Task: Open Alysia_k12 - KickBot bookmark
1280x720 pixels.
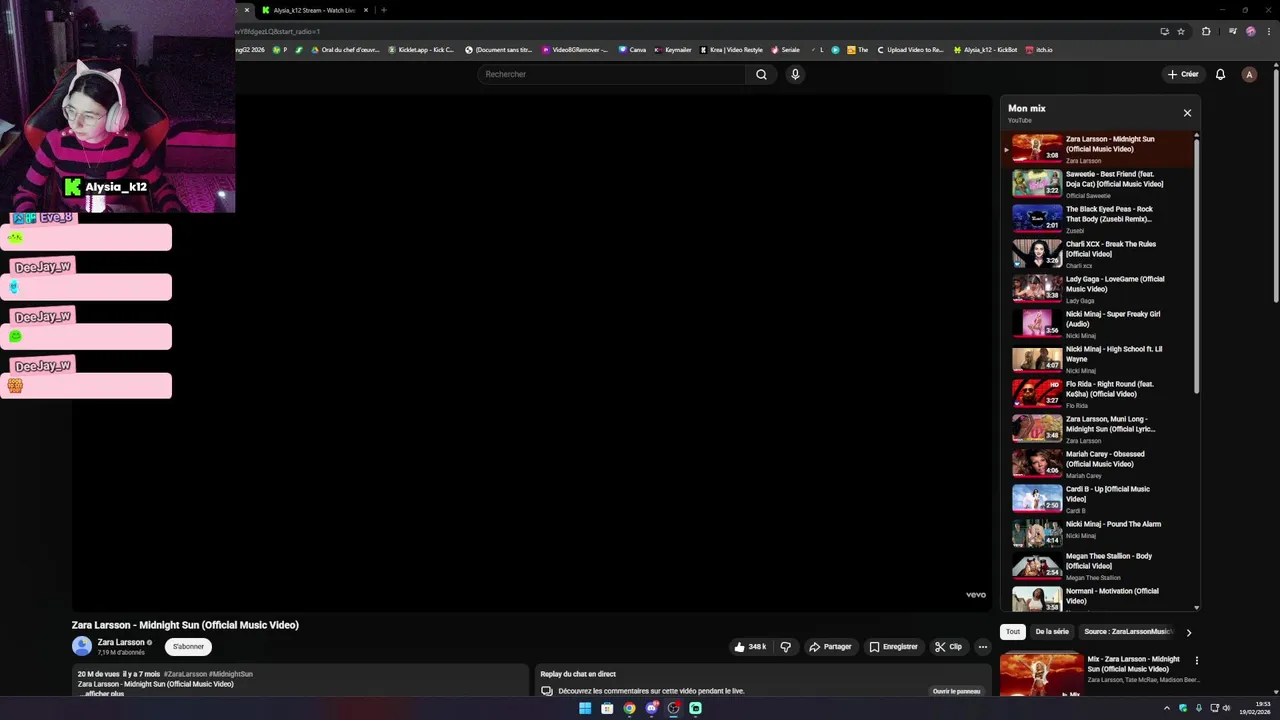Action: tap(985, 49)
